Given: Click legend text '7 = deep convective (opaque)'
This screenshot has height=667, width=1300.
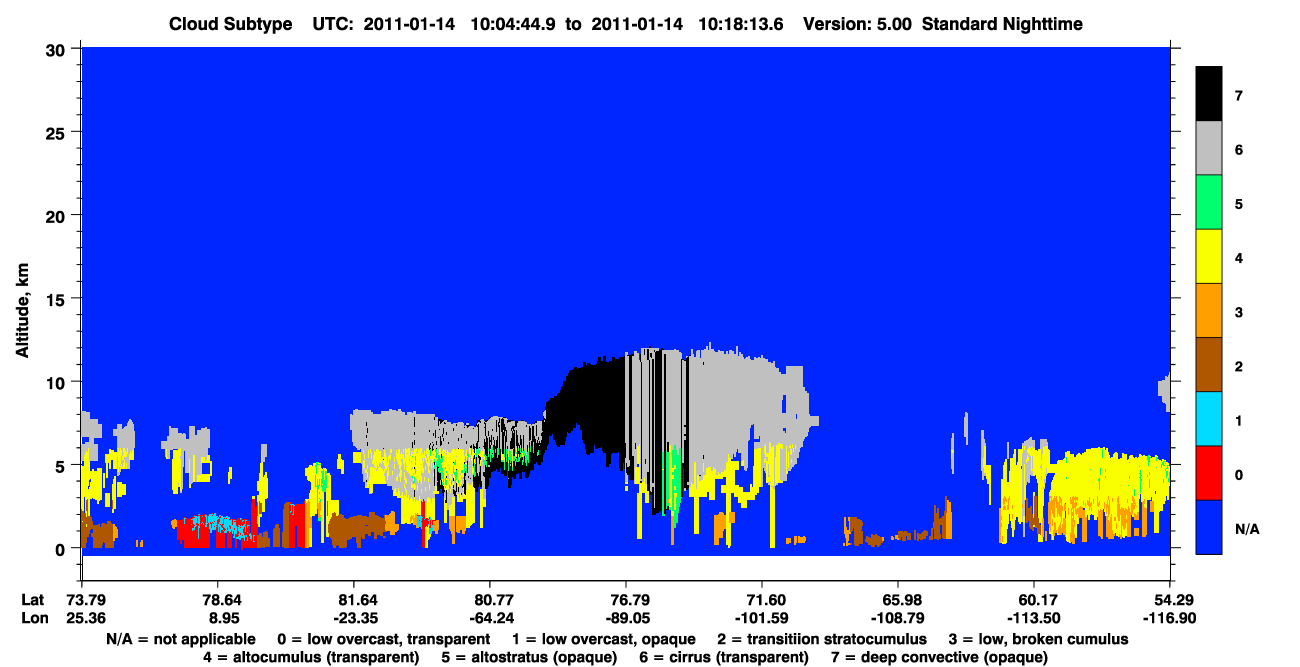Looking at the screenshot, I should [x=939, y=658].
